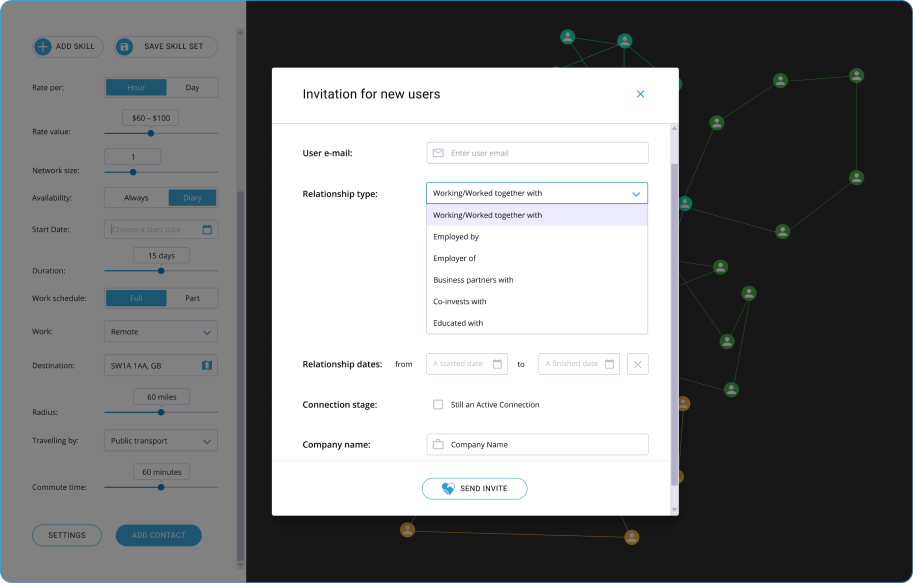Select Part work schedule

point(192,298)
